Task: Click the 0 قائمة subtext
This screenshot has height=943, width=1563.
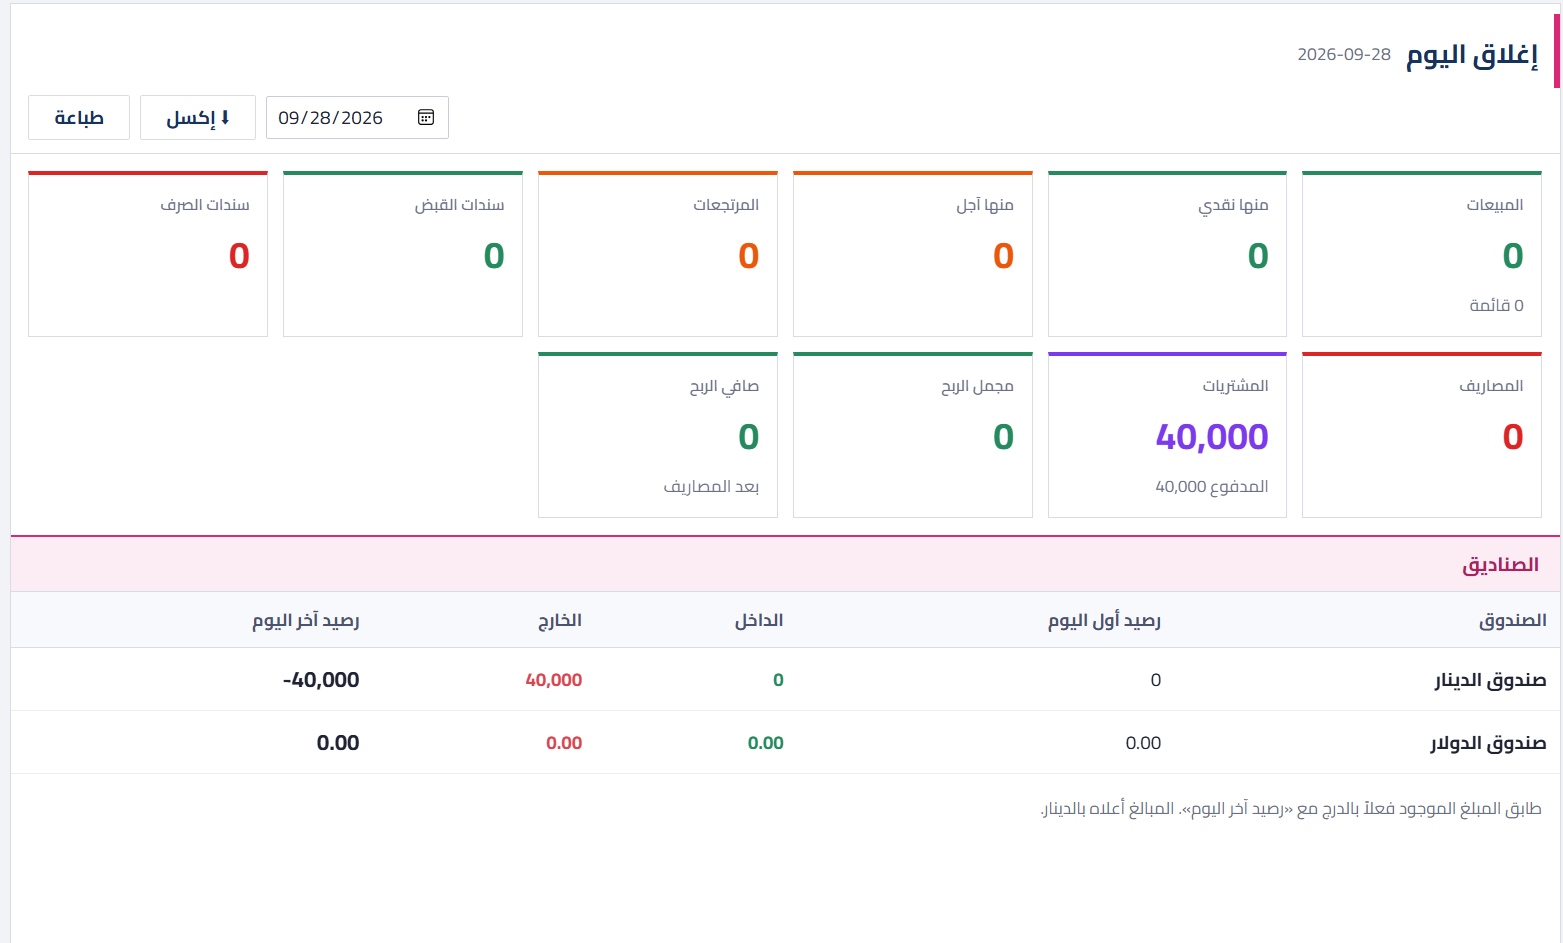Action: (x=1496, y=305)
